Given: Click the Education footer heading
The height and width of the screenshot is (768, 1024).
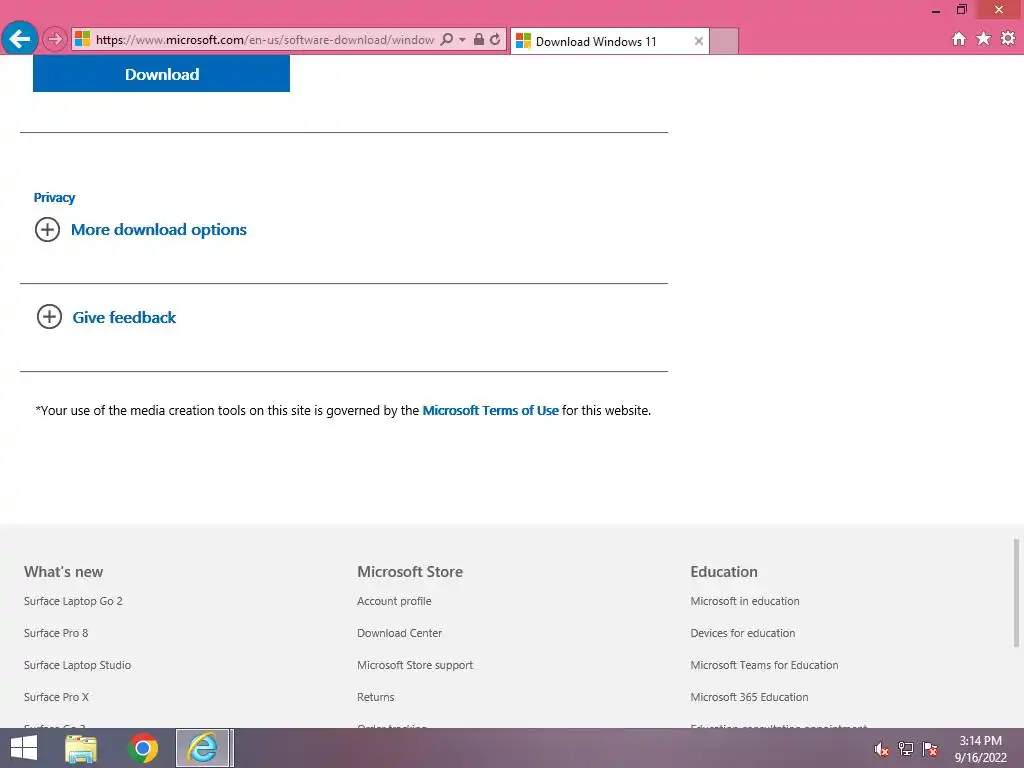Looking at the screenshot, I should [x=724, y=572].
